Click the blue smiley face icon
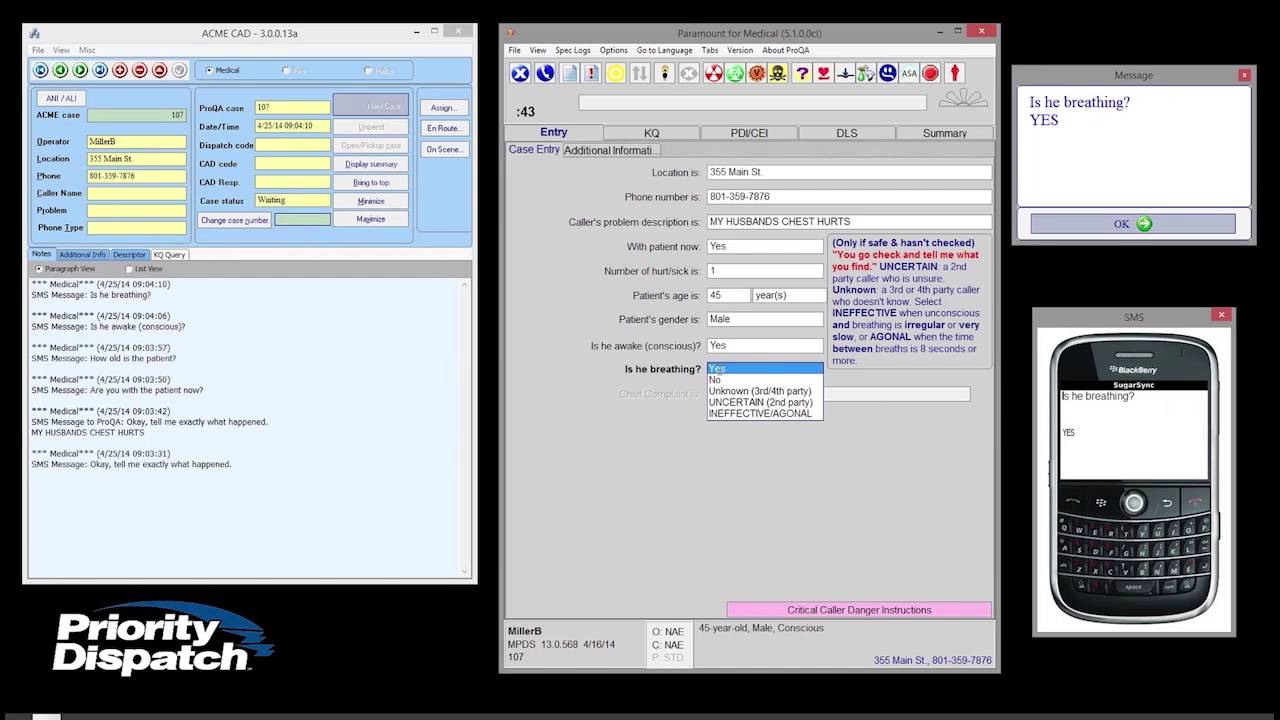This screenshot has height=720, width=1280. point(887,73)
